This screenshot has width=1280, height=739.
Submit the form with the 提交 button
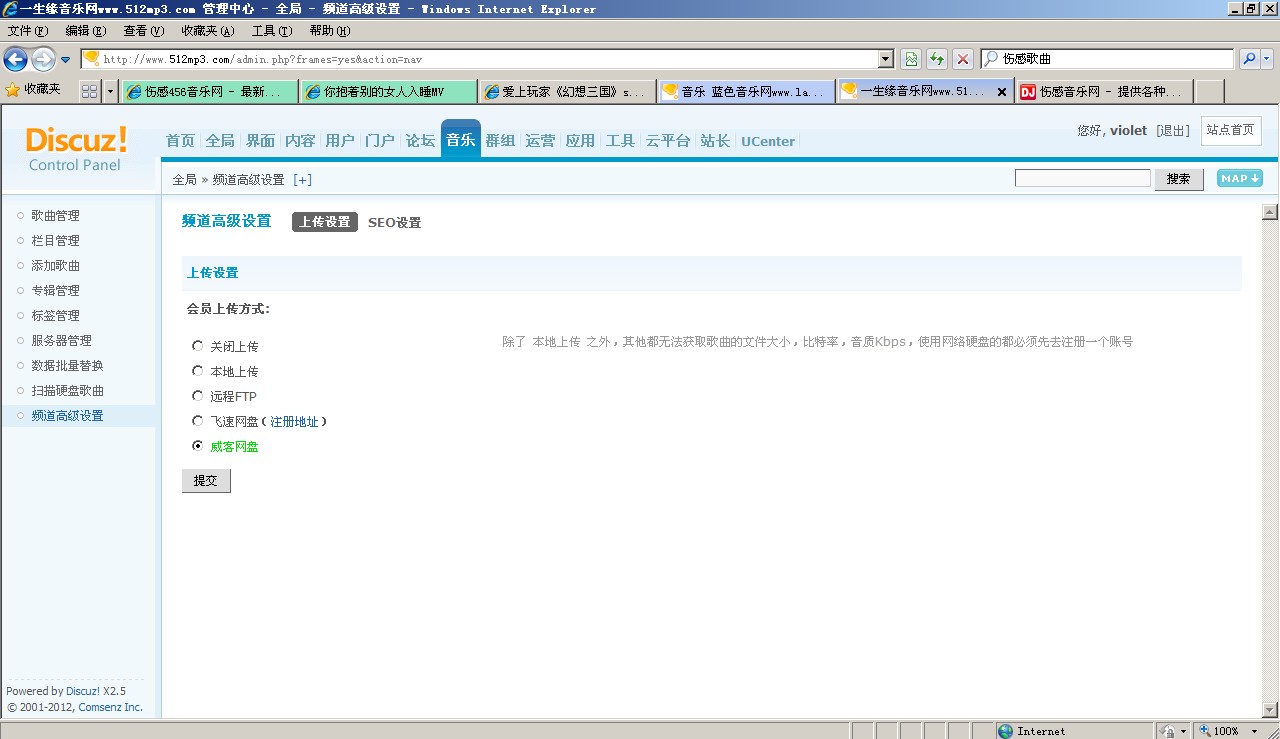[206, 481]
